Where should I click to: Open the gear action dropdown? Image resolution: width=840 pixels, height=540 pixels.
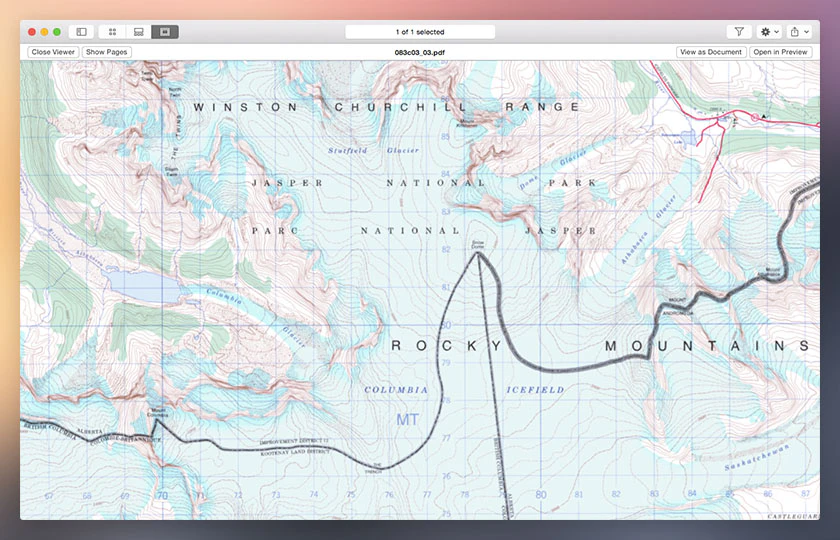pyautogui.click(x=770, y=32)
